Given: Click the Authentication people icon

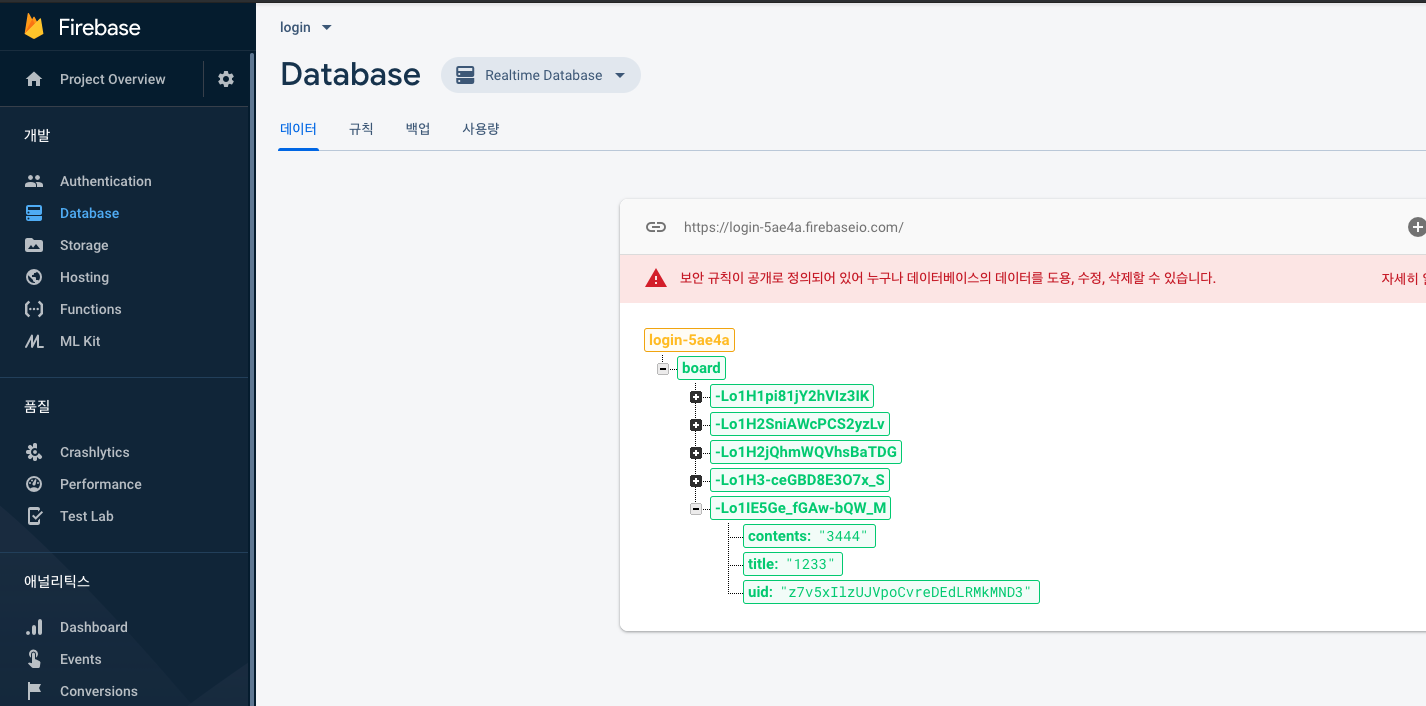Looking at the screenshot, I should point(34,181).
